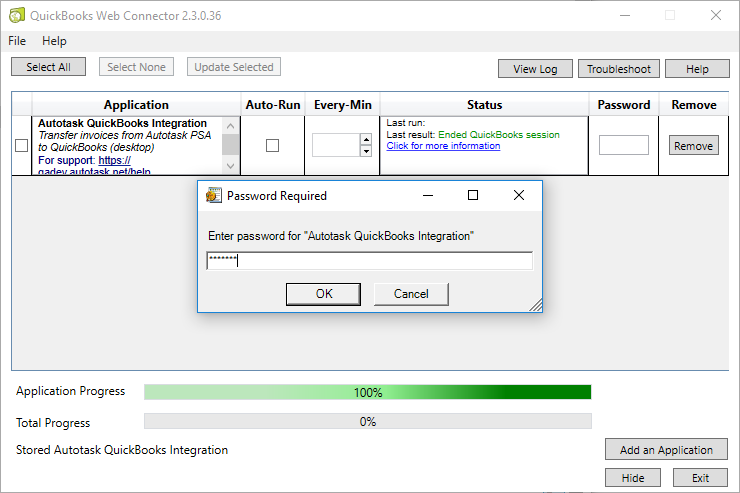This screenshot has height=493, width=740.
Task: Click 'Stored Autotask QuickBooks Integration' status message
Action: click(x=122, y=450)
